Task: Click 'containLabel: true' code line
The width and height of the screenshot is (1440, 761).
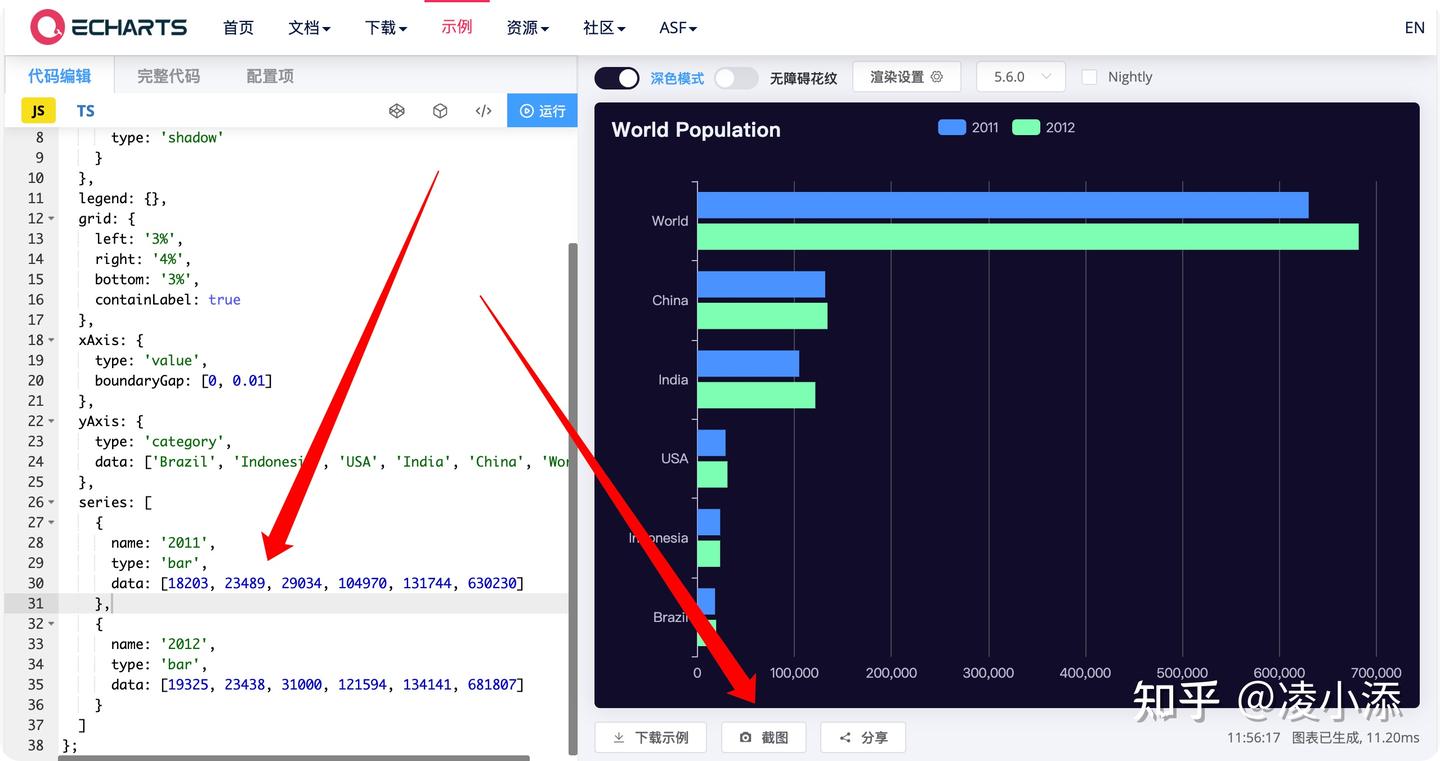Action: [168, 299]
